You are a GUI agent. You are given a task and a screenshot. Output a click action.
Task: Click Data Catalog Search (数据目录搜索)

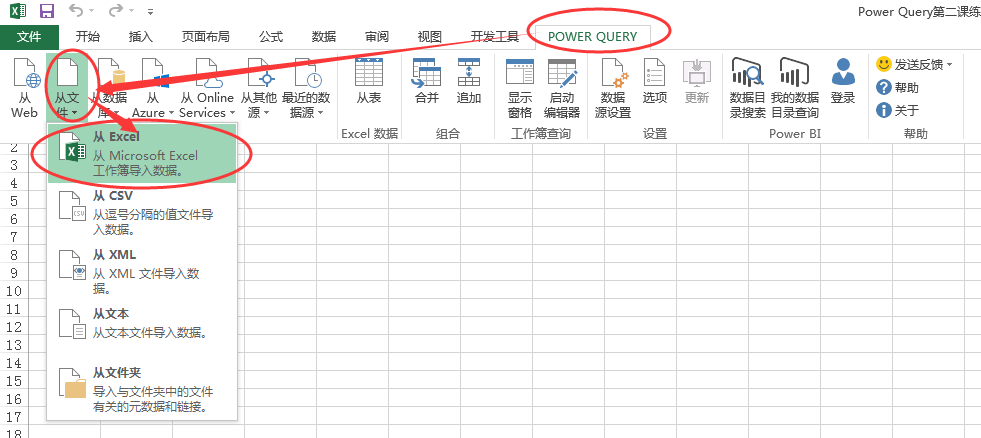click(748, 89)
